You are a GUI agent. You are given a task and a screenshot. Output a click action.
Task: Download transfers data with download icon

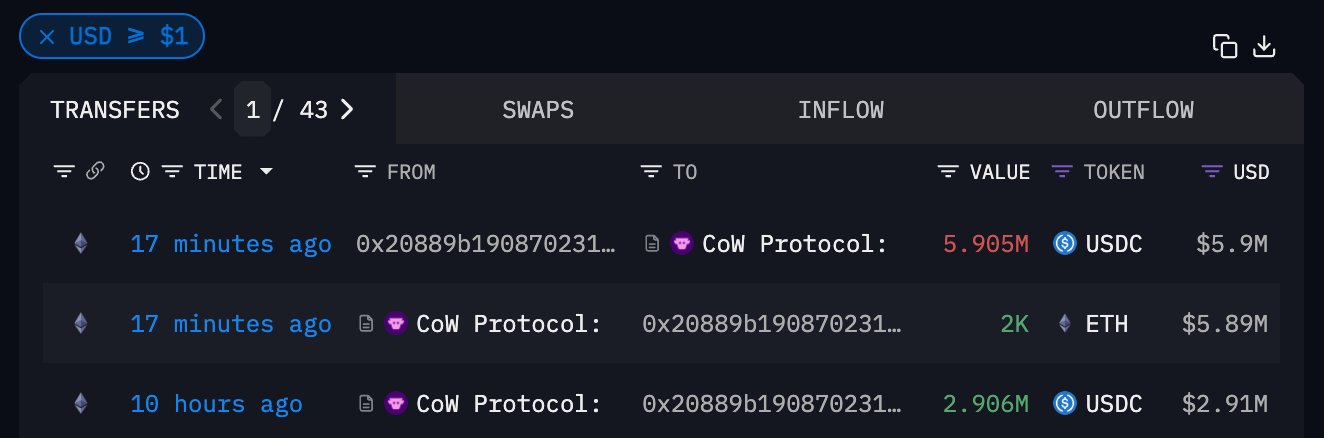[x=1265, y=46]
